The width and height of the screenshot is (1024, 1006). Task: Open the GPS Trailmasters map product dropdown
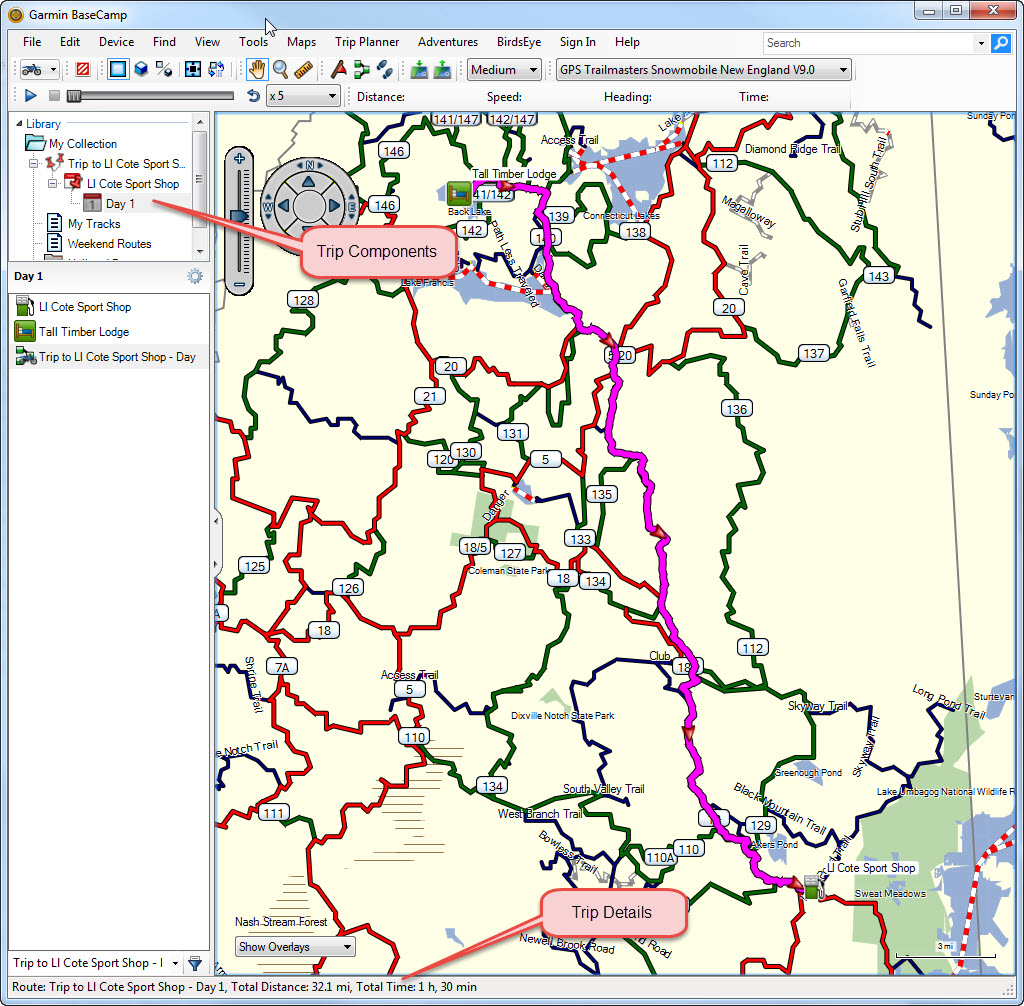pos(703,70)
